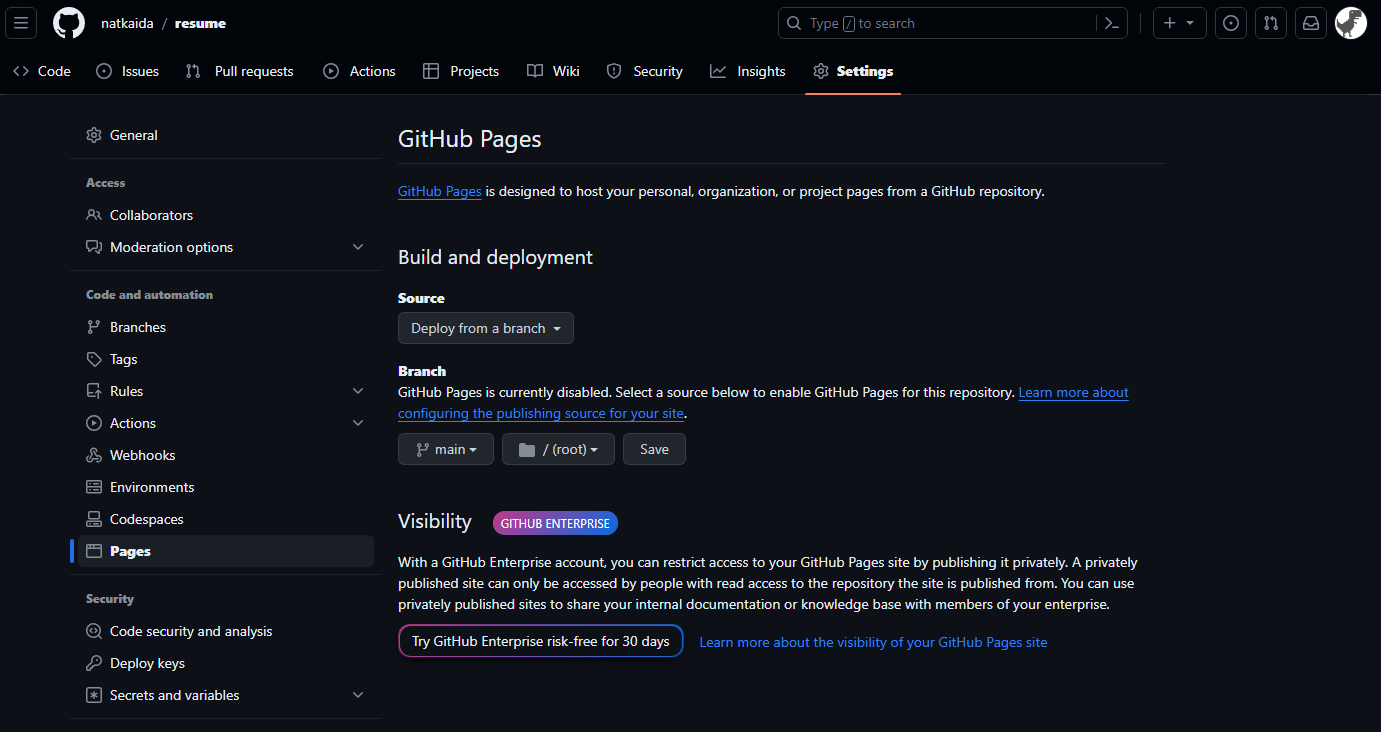
Task: Open the / (root) folder selector
Action: pos(558,449)
